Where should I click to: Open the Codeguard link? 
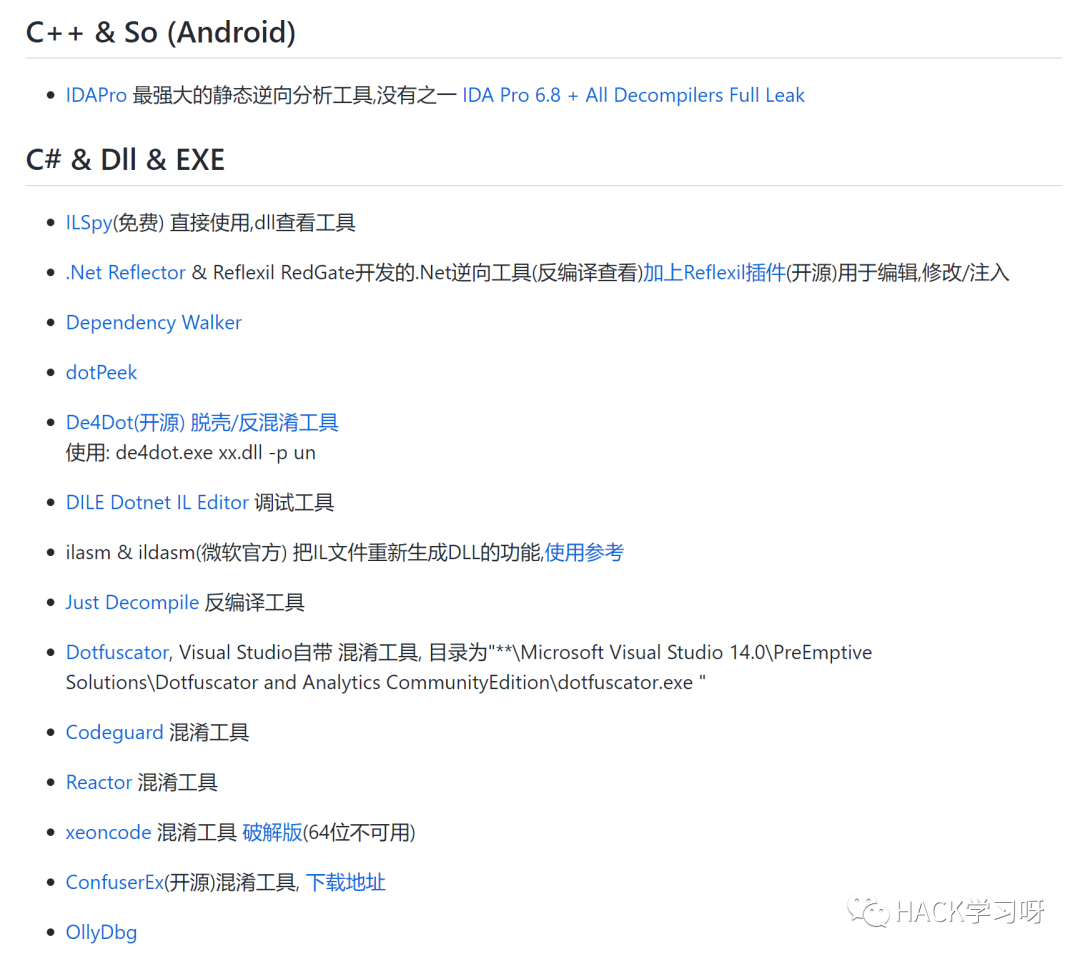pos(114,732)
